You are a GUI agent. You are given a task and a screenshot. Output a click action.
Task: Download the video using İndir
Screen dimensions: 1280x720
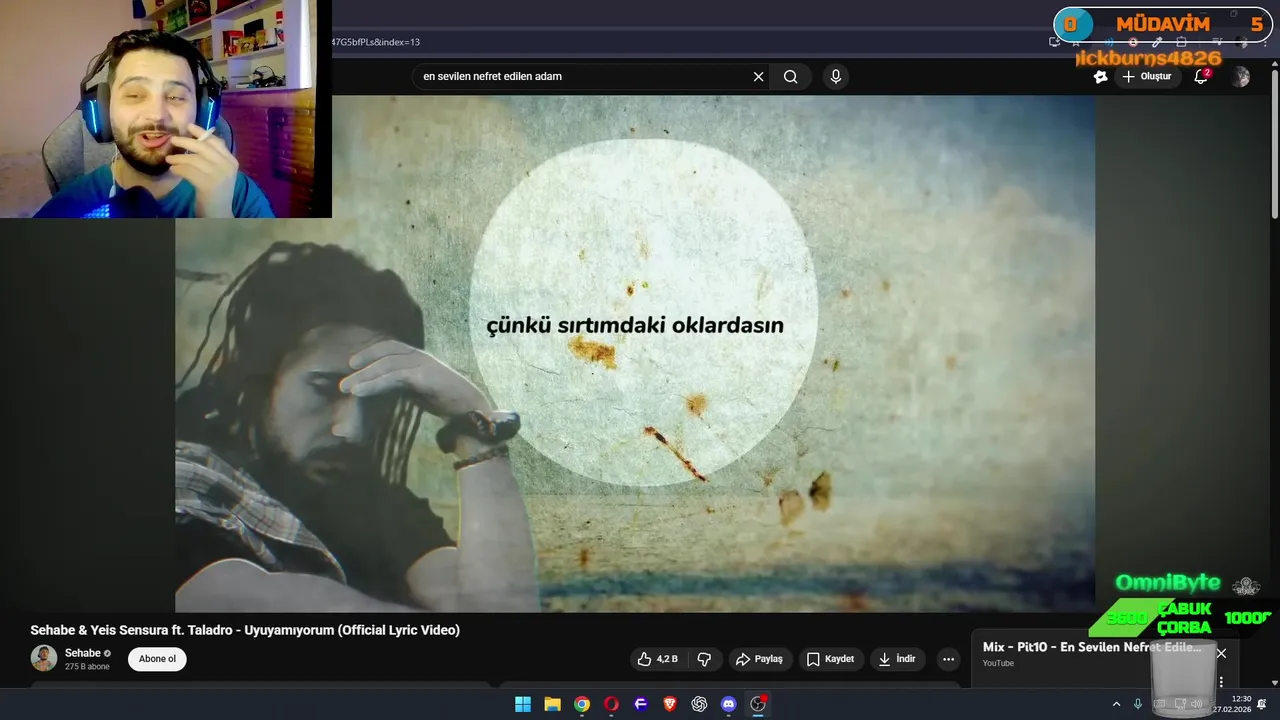[x=897, y=659]
